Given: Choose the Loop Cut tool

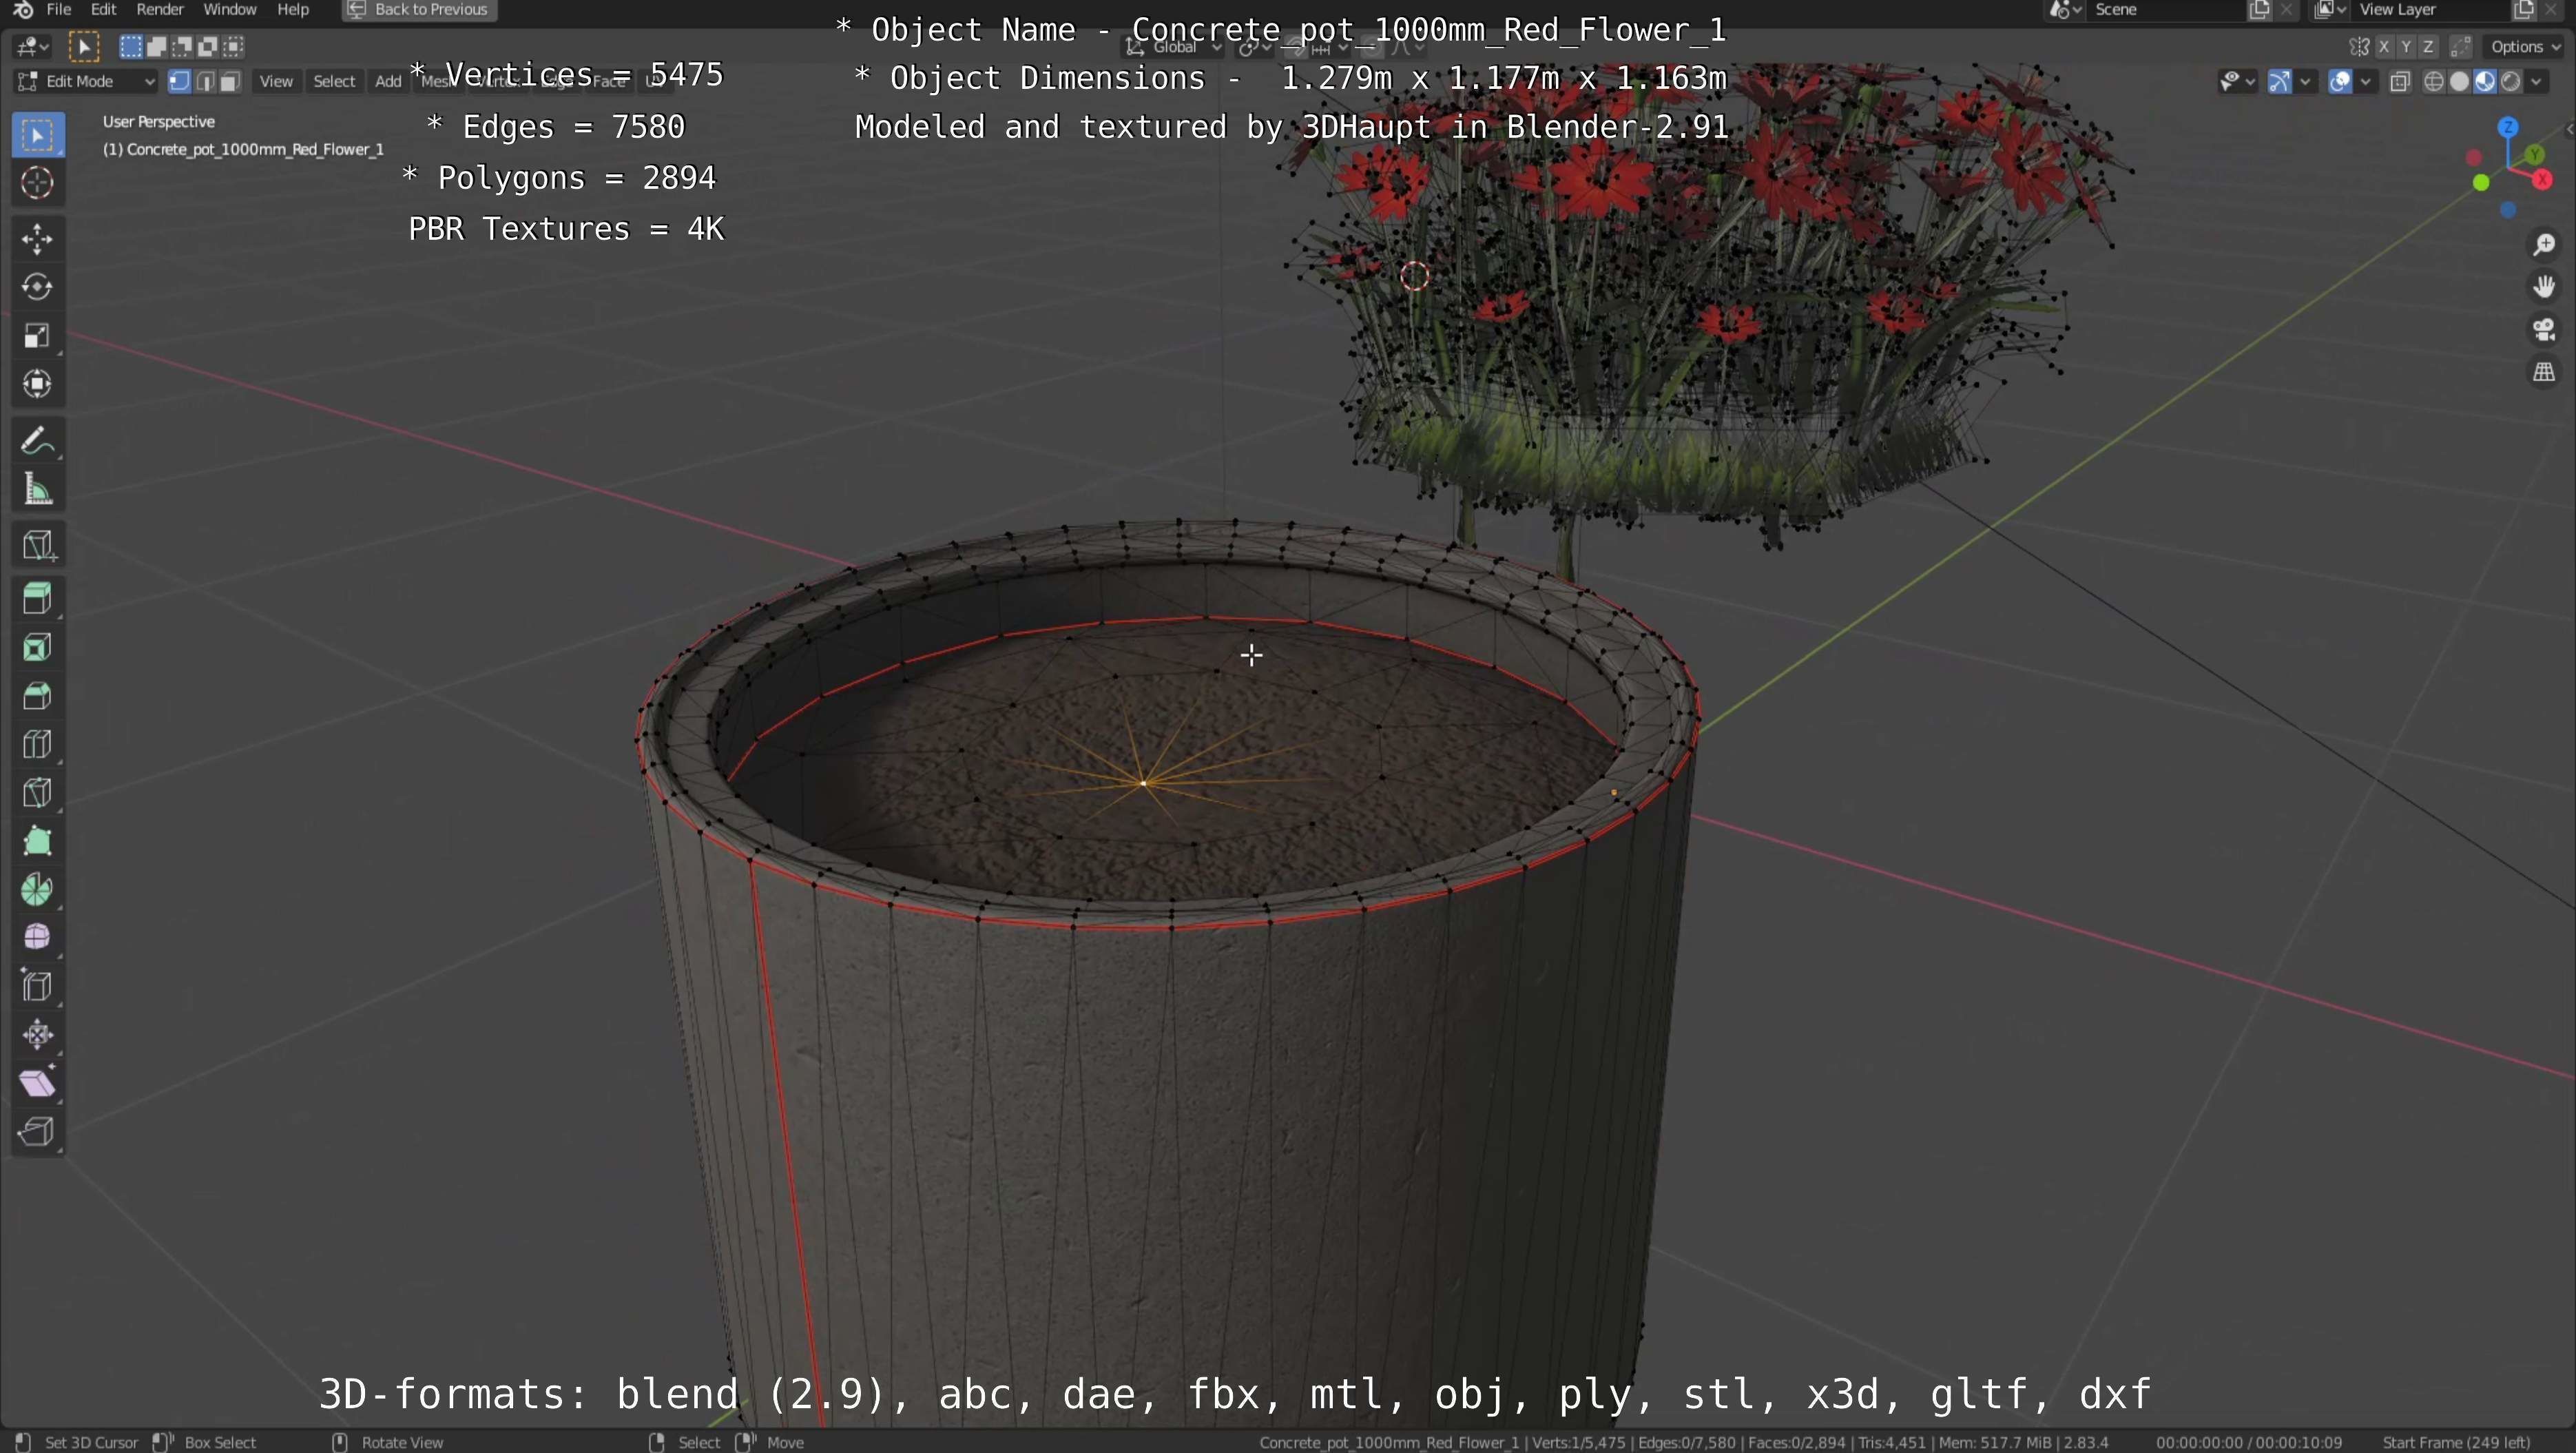Looking at the screenshot, I should click(38, 744).
